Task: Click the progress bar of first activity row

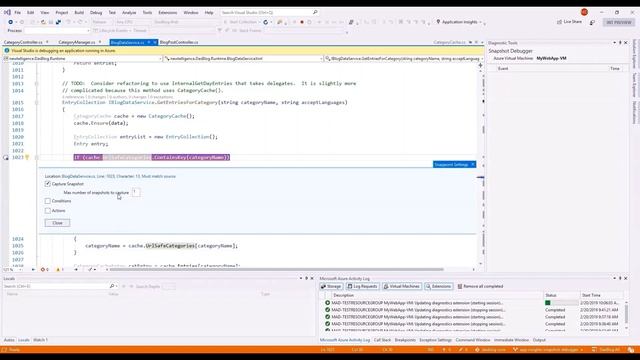Action: coord(562,303)
